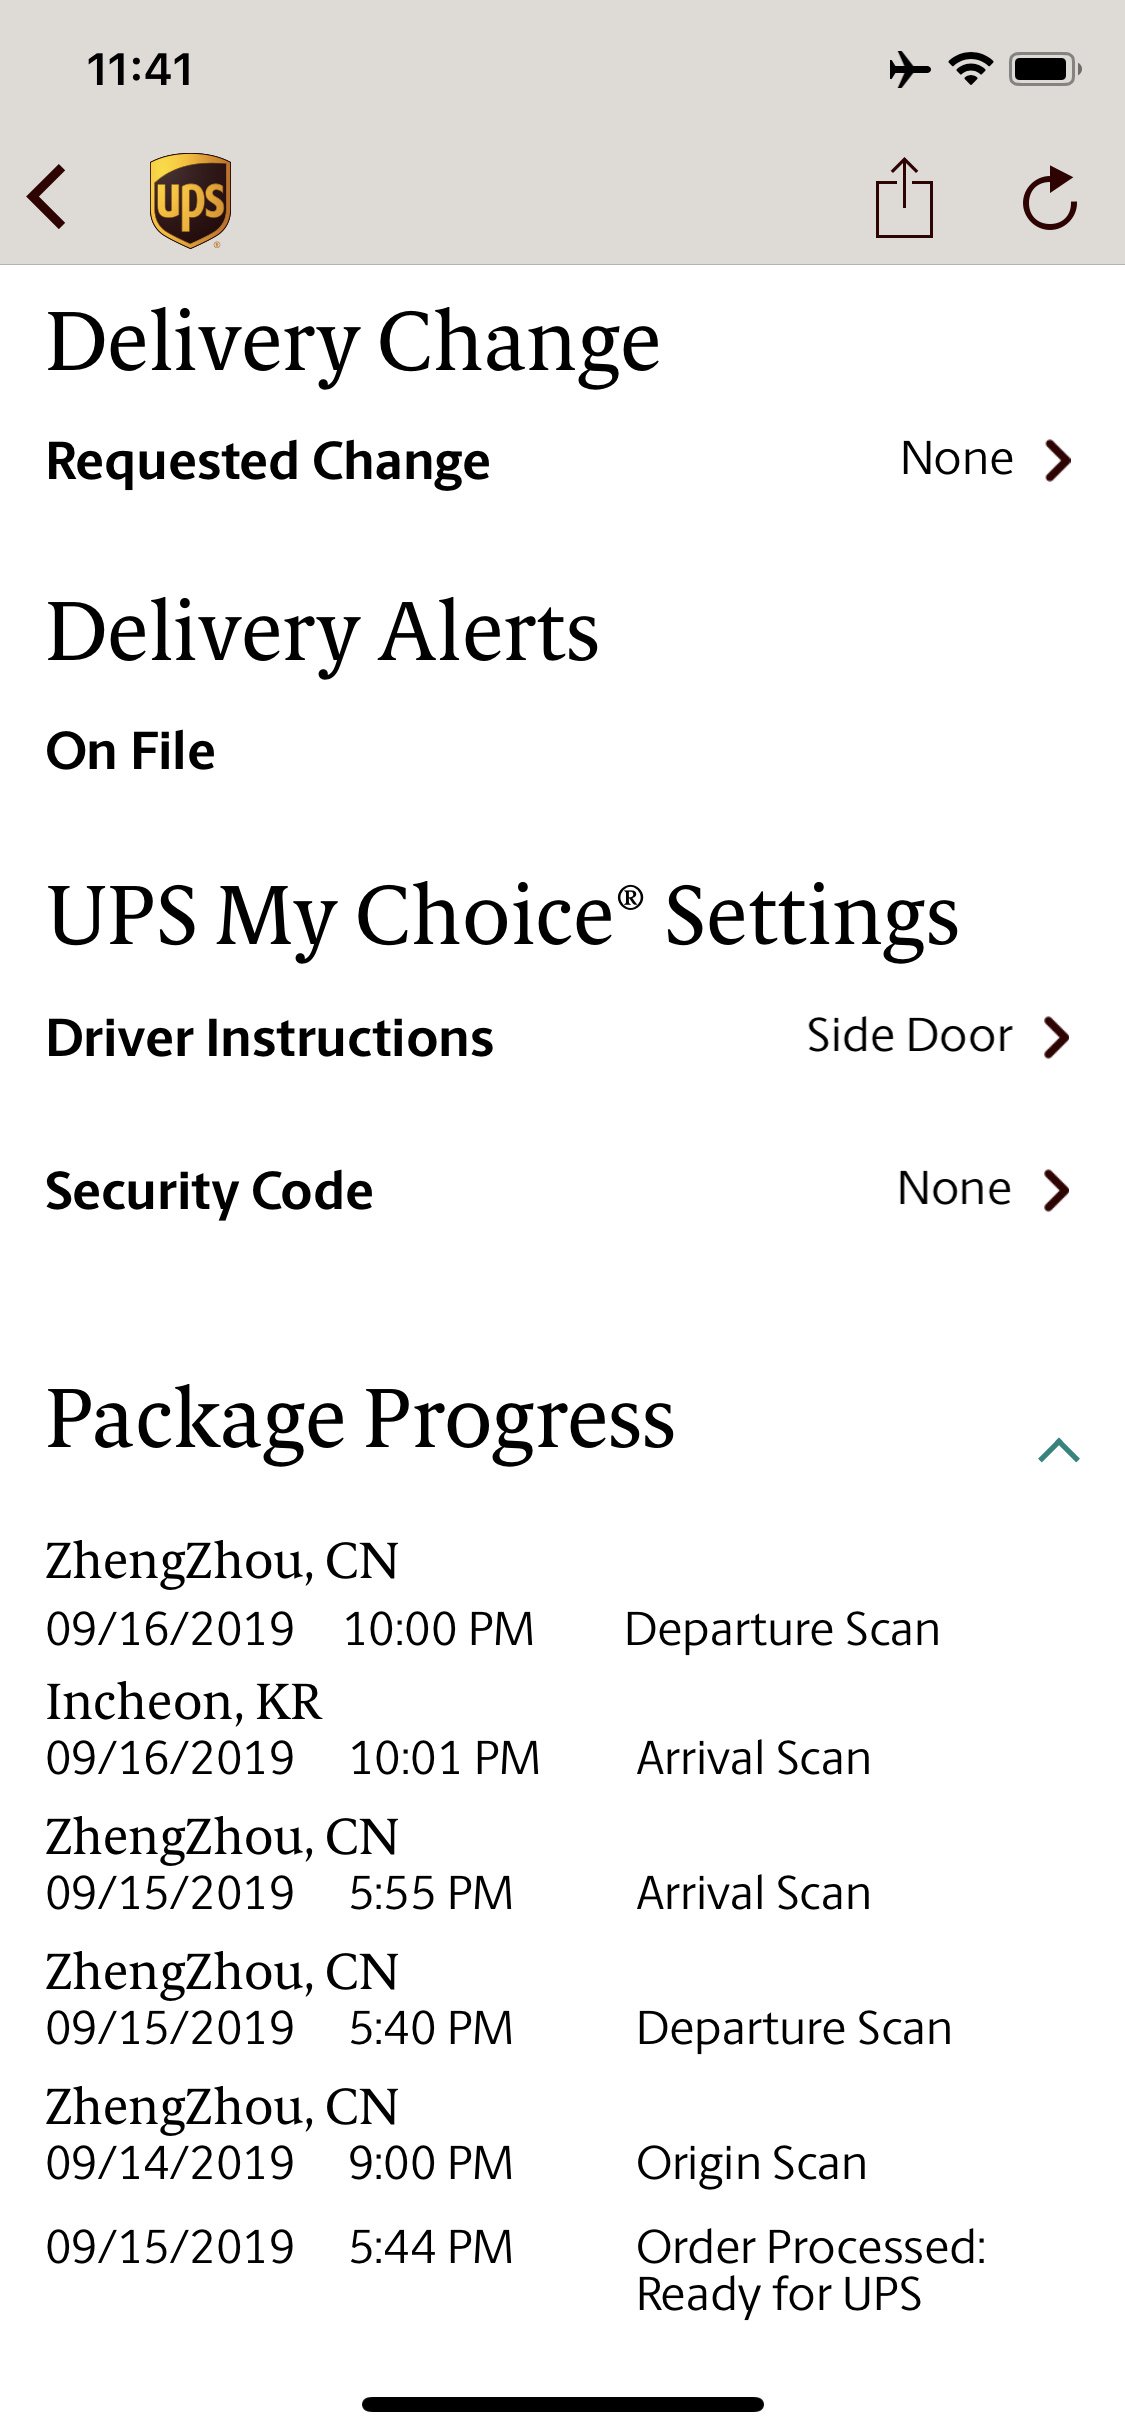Image resolution: width=1125 pixels, height=2436 pixels.
Task: Refresh tracking with the reload icon
Action: [x=1049, y=199]
